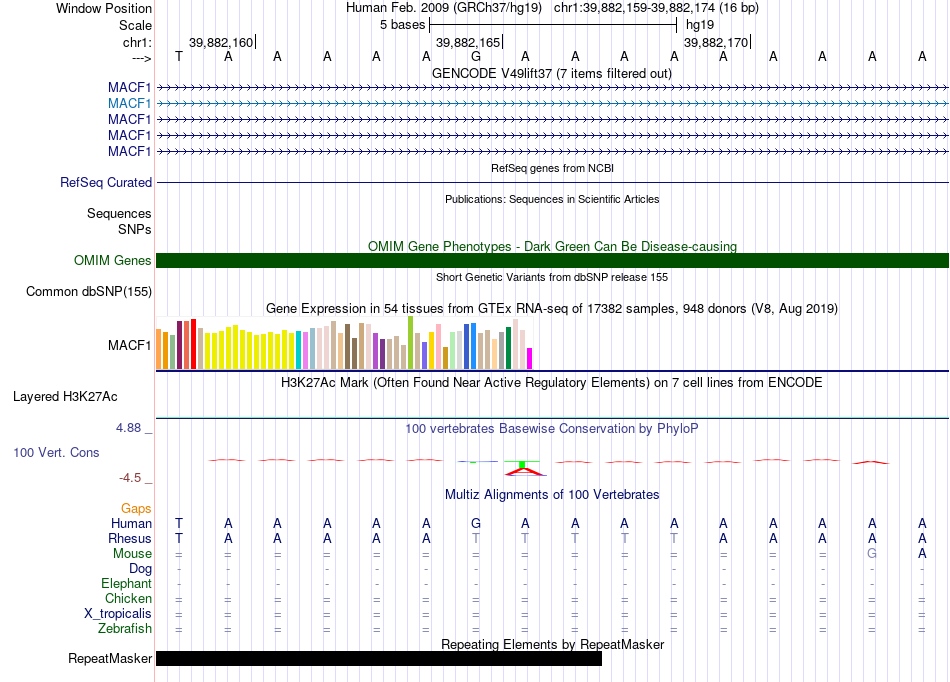The image size is (950, 682).
Task: Click the 39,882,160 coordinate marker
Action: [x=222, y=42]
